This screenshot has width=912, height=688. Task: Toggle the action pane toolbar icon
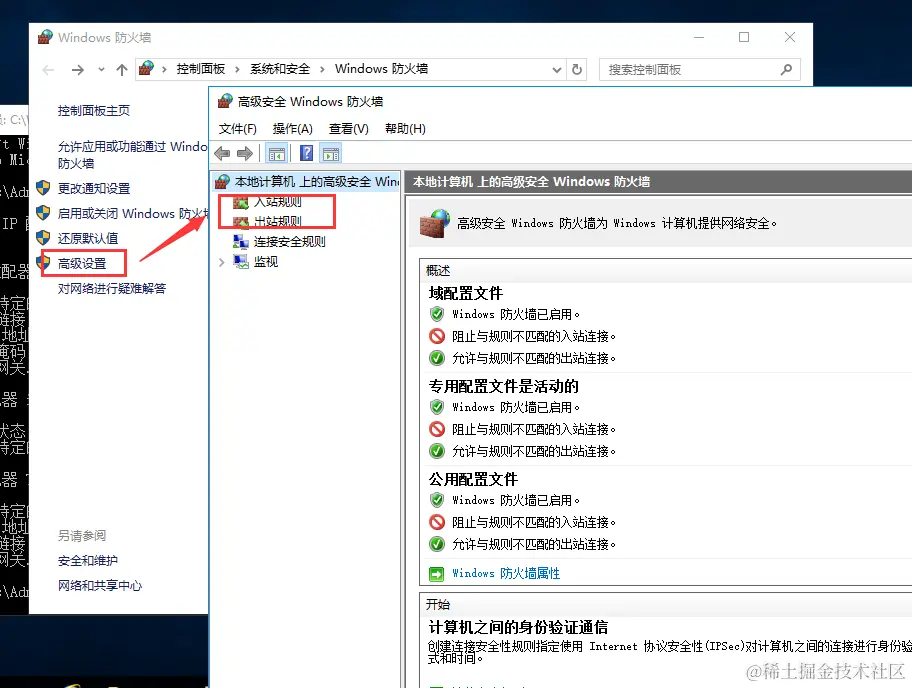click(x=331, y=154)
